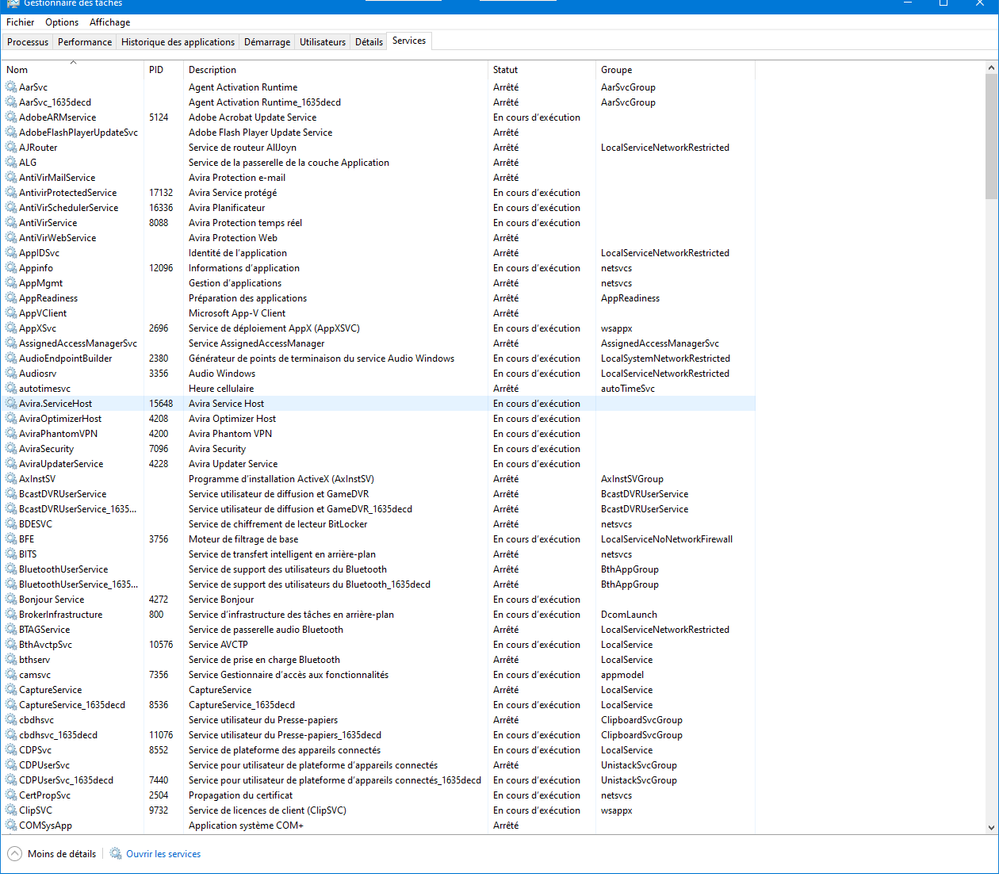The width and height of the screenshot is (999, 874).
Task: Click the gear icon beside COMSysApp
Action: point(11,826)
